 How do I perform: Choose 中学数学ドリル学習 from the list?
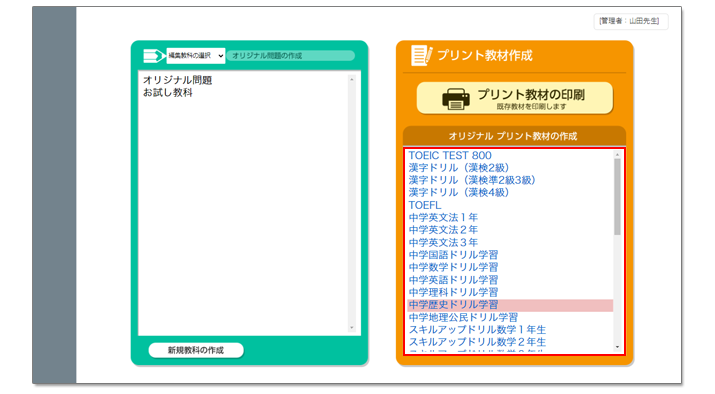click(x=453, y=267)
